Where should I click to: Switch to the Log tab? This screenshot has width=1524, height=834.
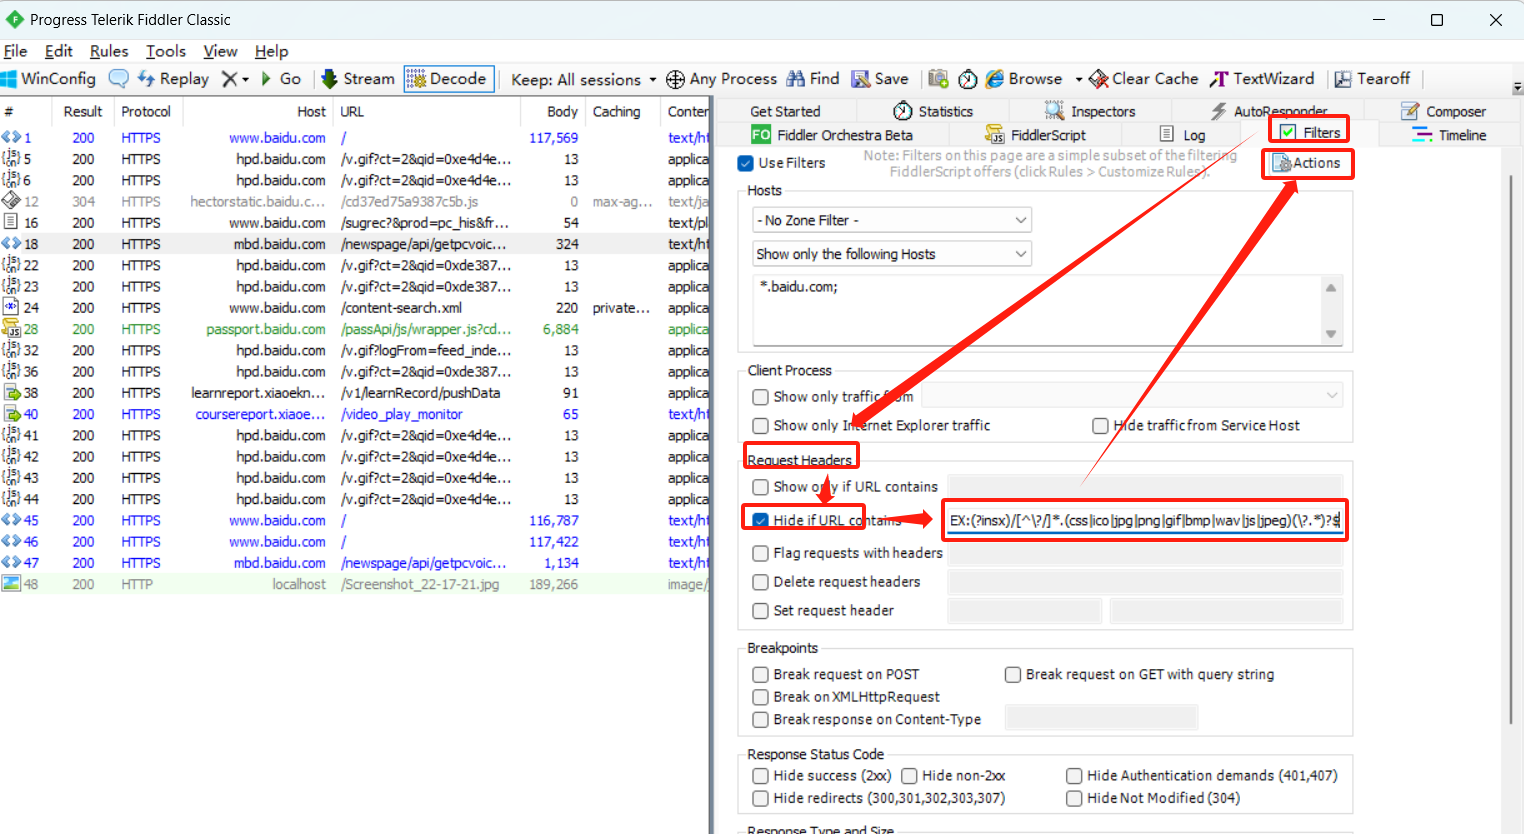coord(1182,135)
